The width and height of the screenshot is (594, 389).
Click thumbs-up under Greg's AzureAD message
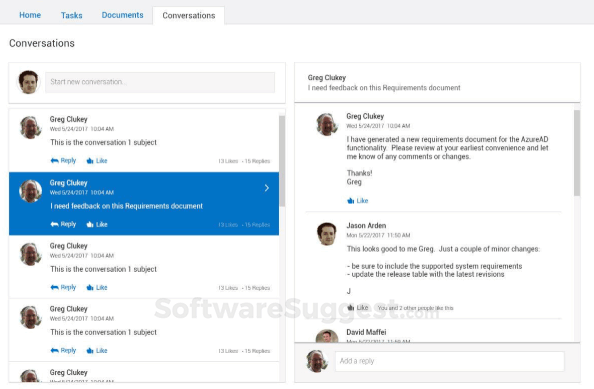[350, 201]
